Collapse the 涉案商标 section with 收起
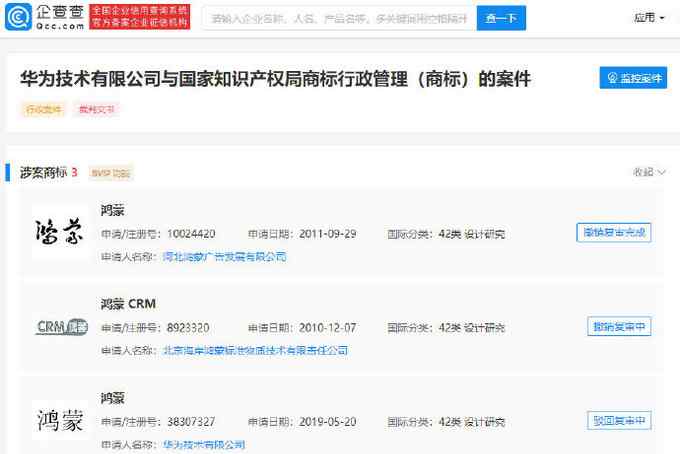 pos(649,172)
